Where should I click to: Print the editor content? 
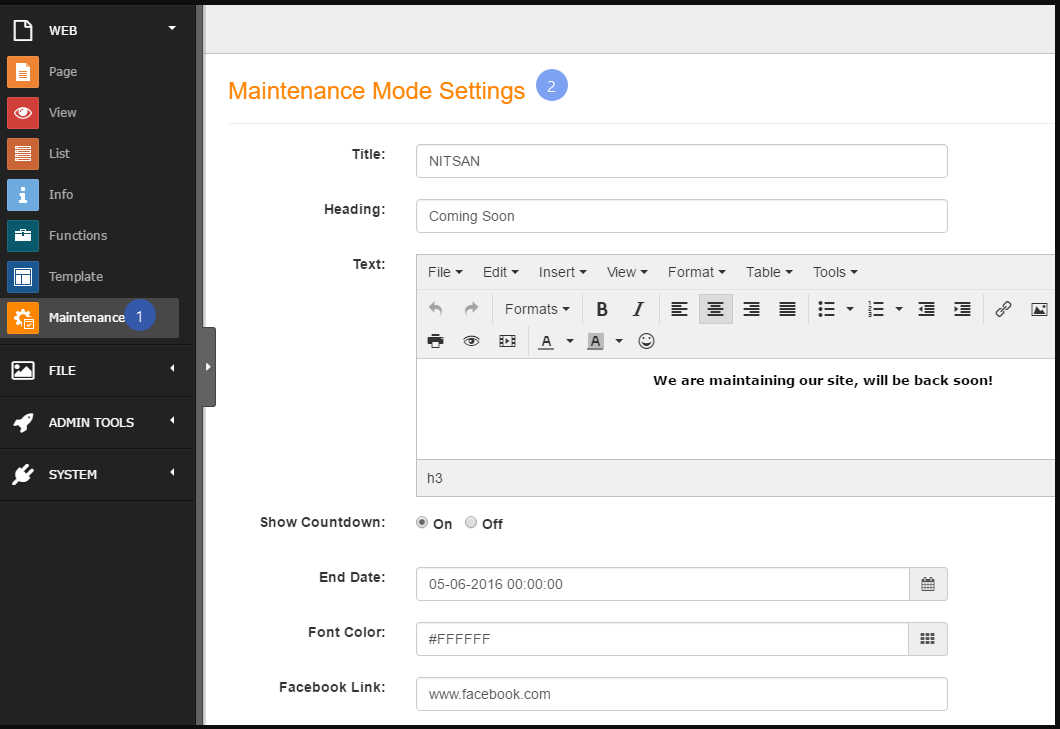click(435, 341)
